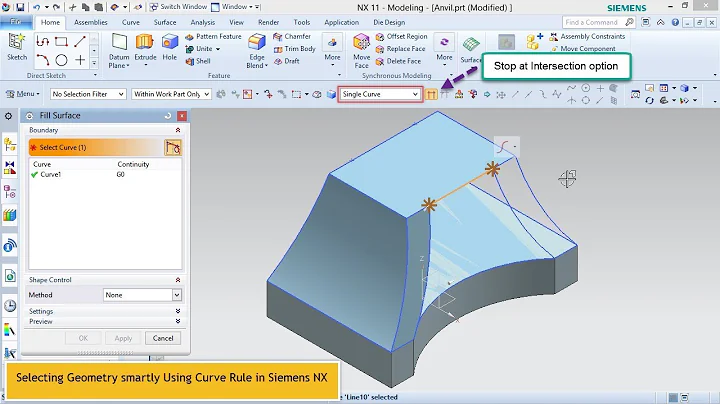This screenshot has width=720, height=404.
Task: Click the Apply button
Action: 123,338
